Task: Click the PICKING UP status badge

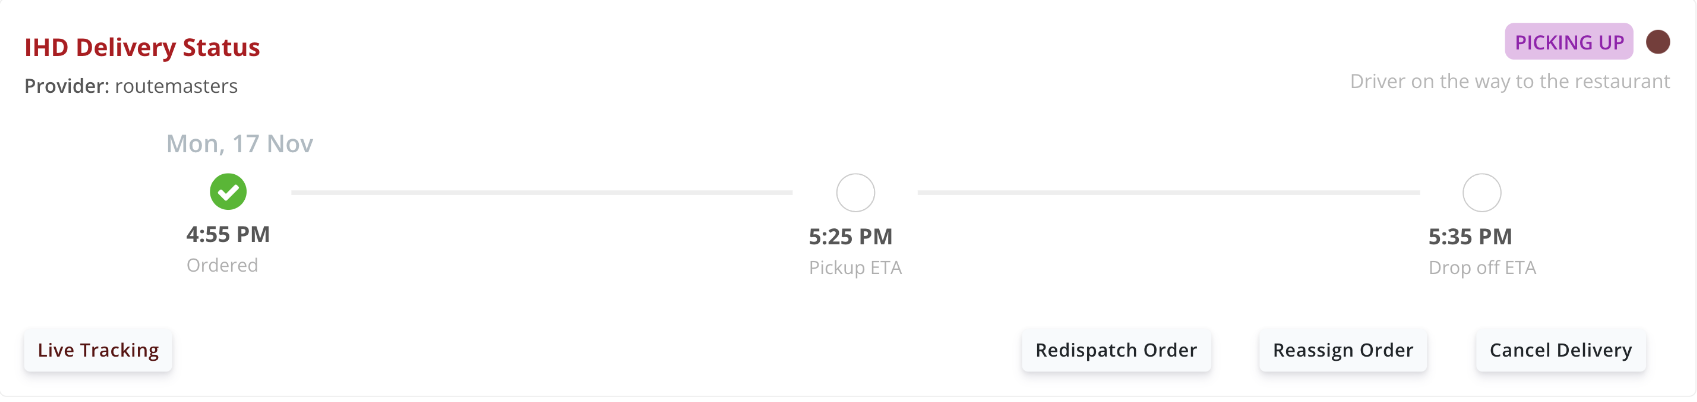Action: click(x=1568, y=42)
